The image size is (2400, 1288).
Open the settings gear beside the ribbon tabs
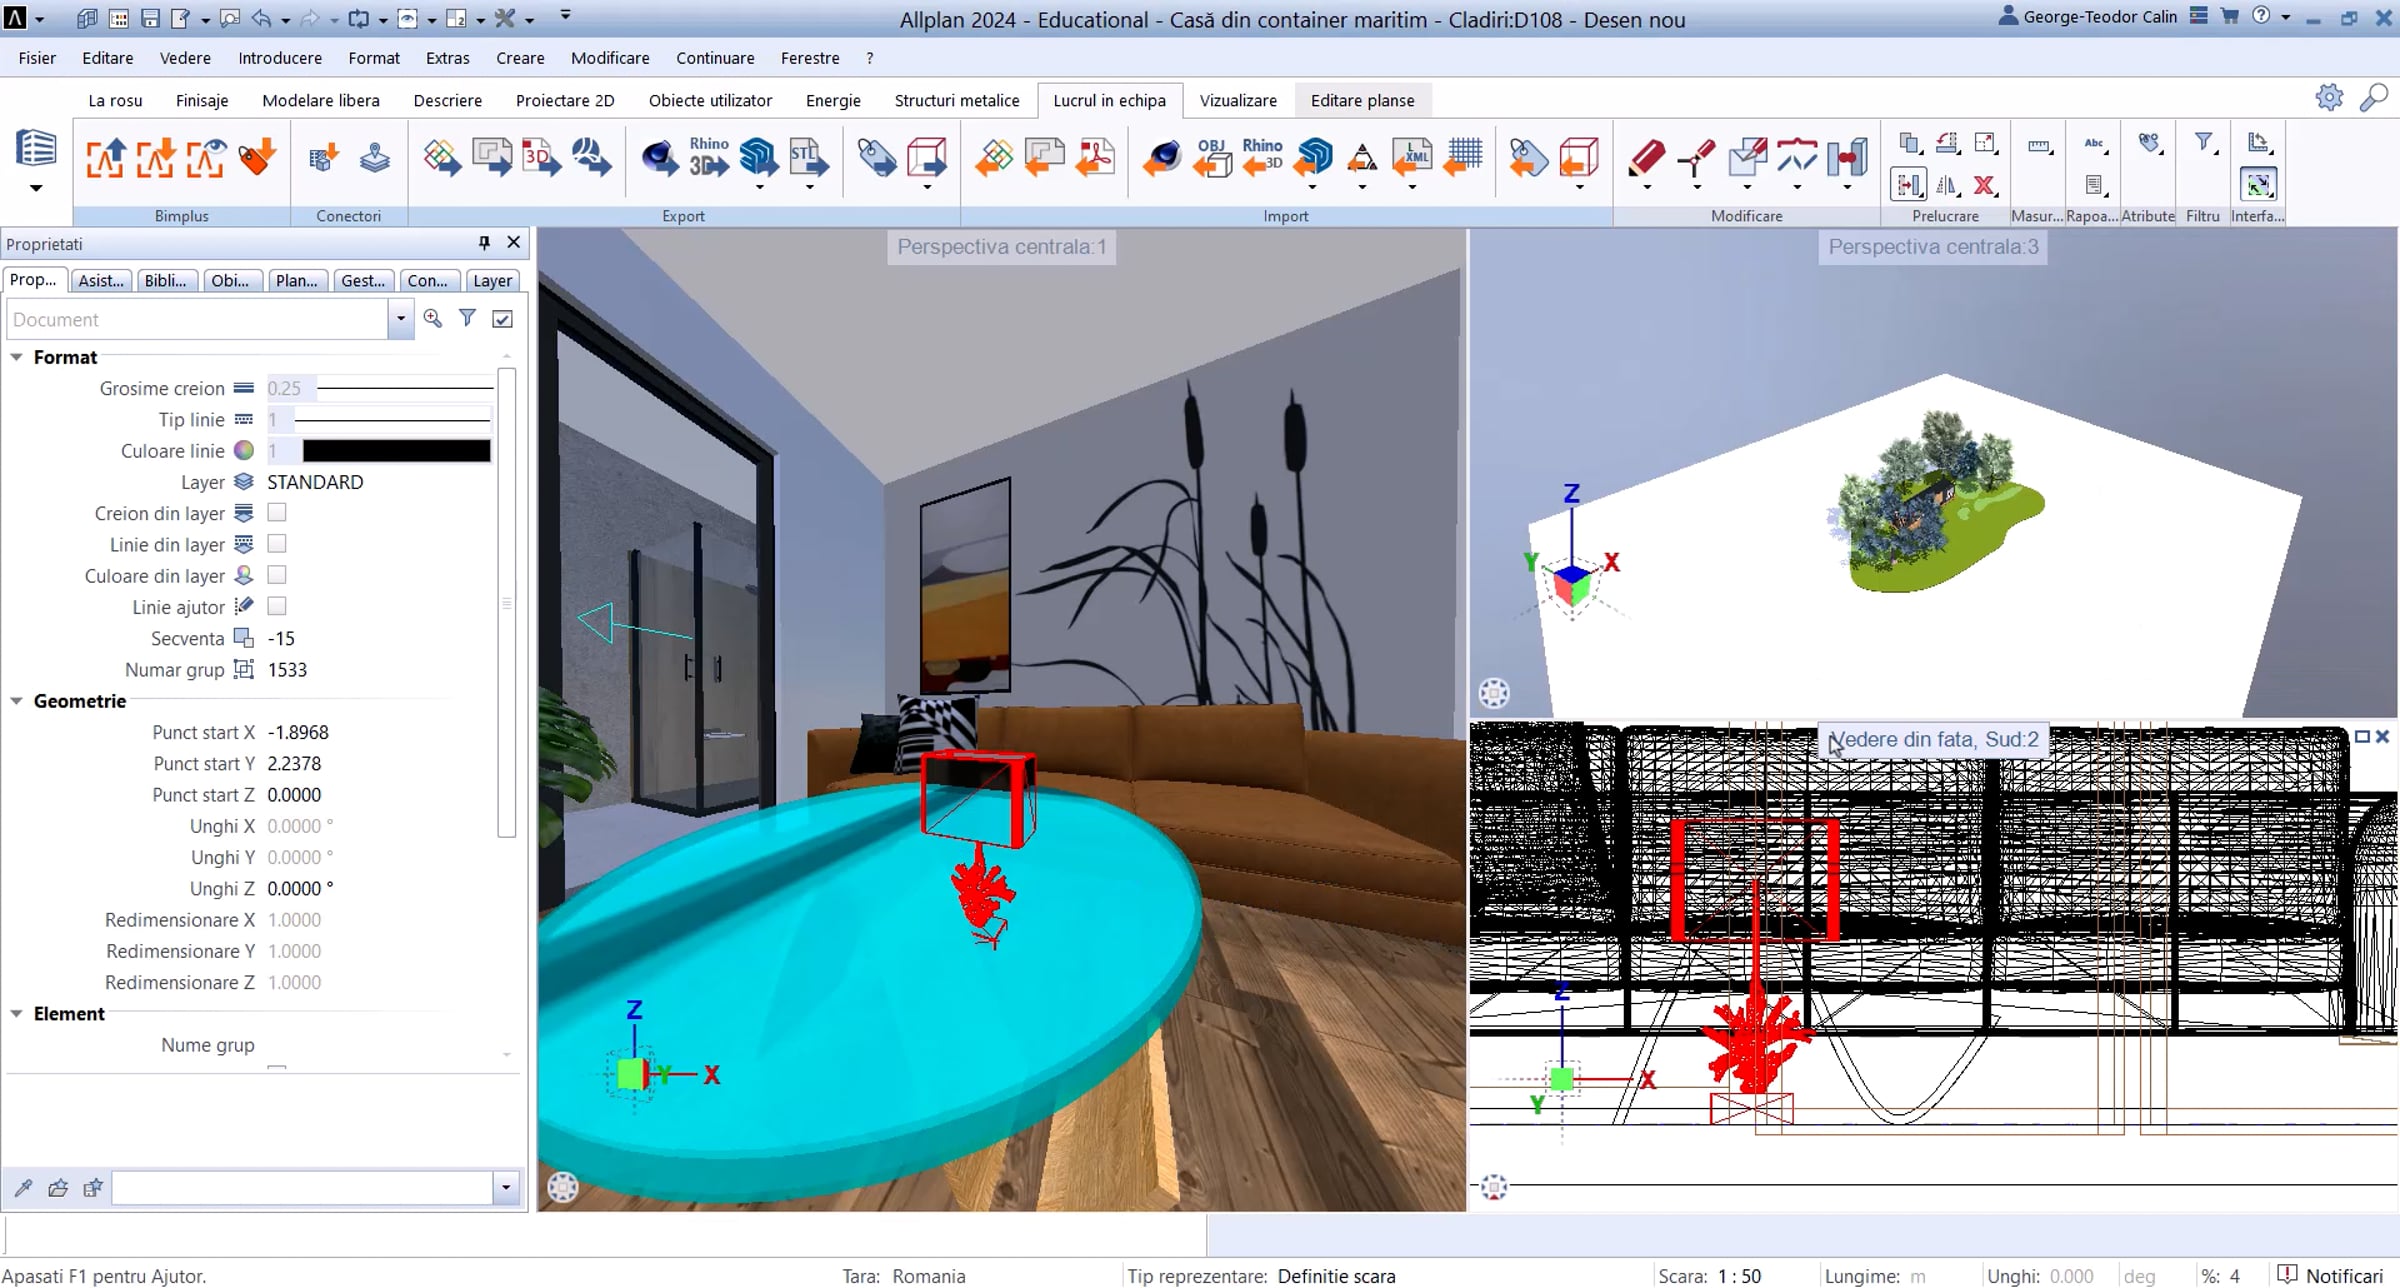coord(2329,98)
